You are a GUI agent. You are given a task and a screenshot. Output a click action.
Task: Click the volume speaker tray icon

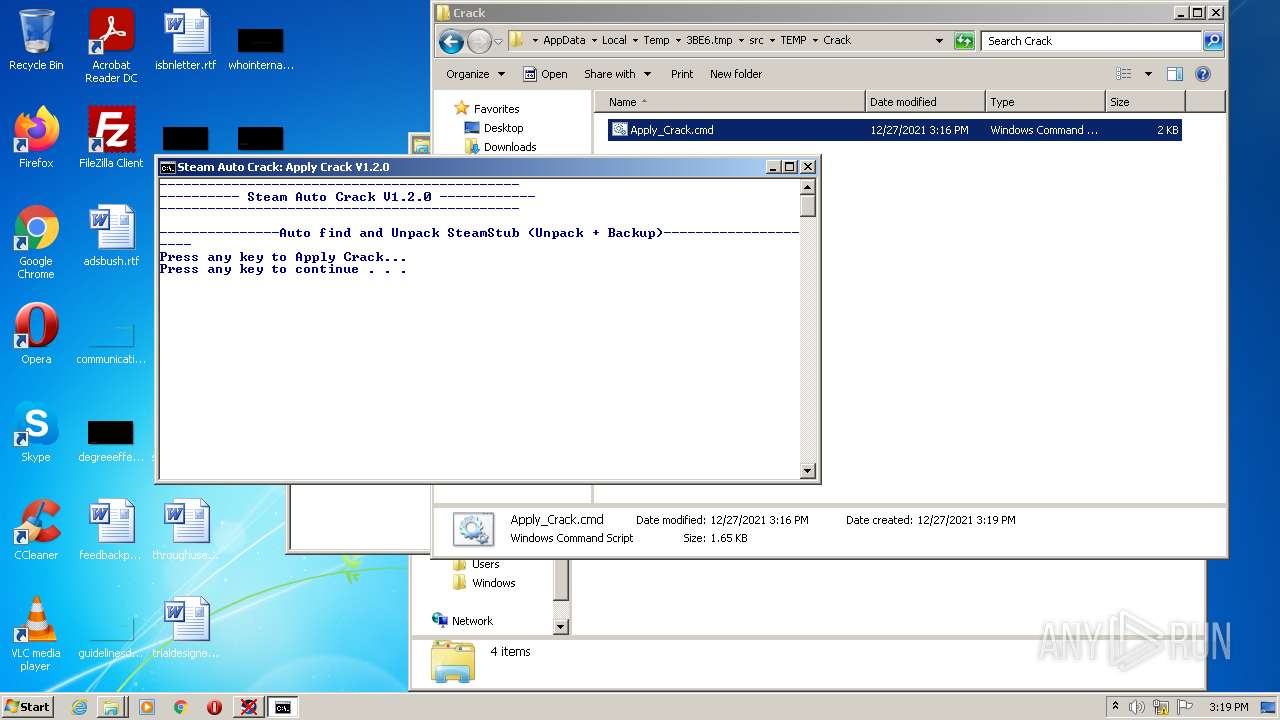coord(1137,707)
